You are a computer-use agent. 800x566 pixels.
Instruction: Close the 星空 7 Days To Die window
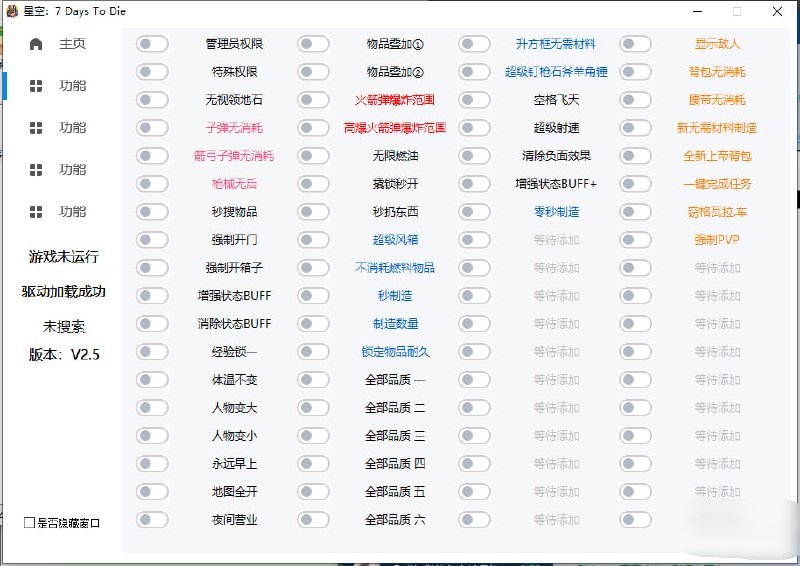pos(777,11)
